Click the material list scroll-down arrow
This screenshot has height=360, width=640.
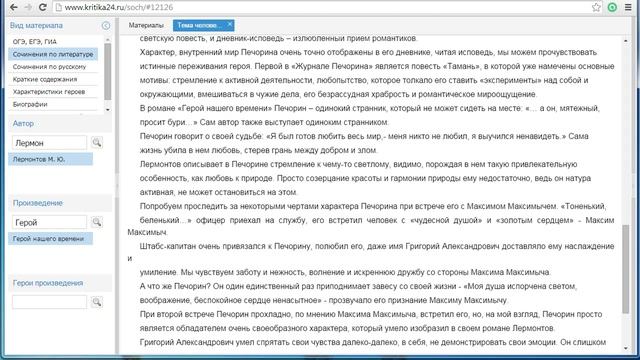coord(108,109)
